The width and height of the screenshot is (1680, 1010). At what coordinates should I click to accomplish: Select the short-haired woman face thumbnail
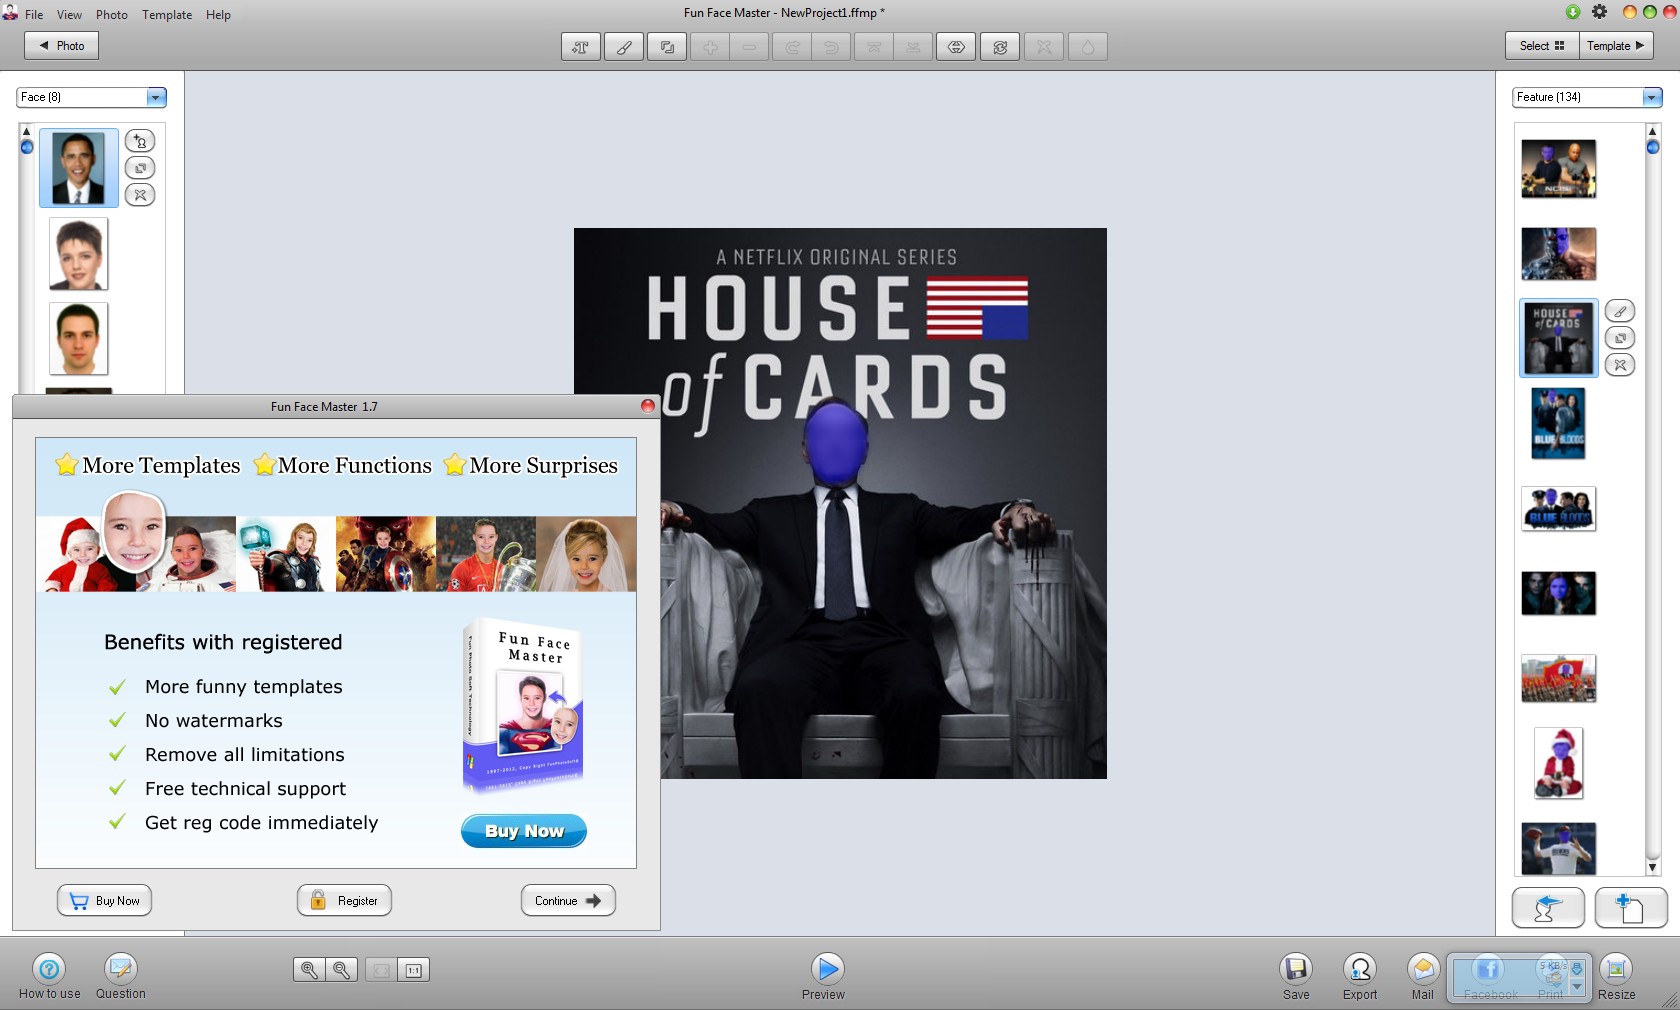[x=79, y=254]
